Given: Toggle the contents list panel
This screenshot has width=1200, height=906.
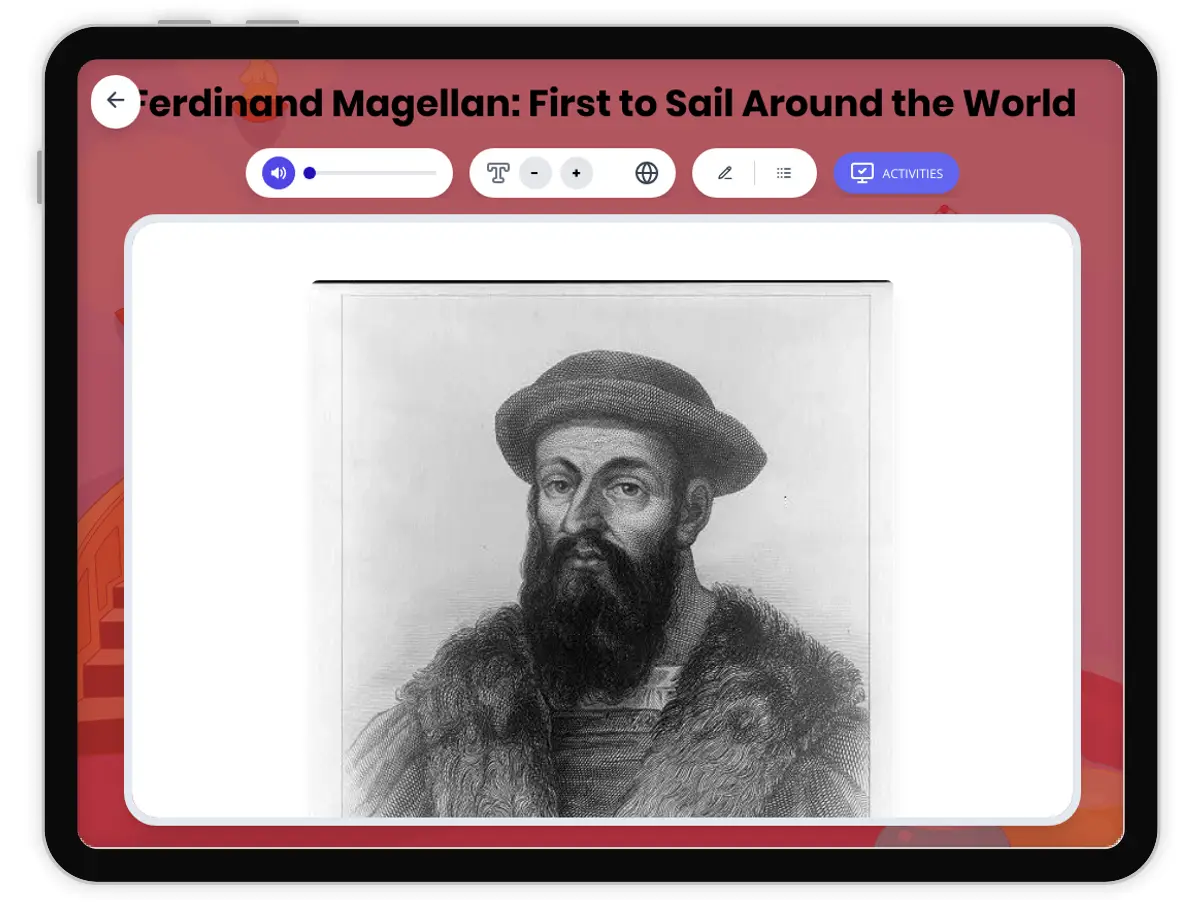Looking at the screenshot, I should coord(784,172).
